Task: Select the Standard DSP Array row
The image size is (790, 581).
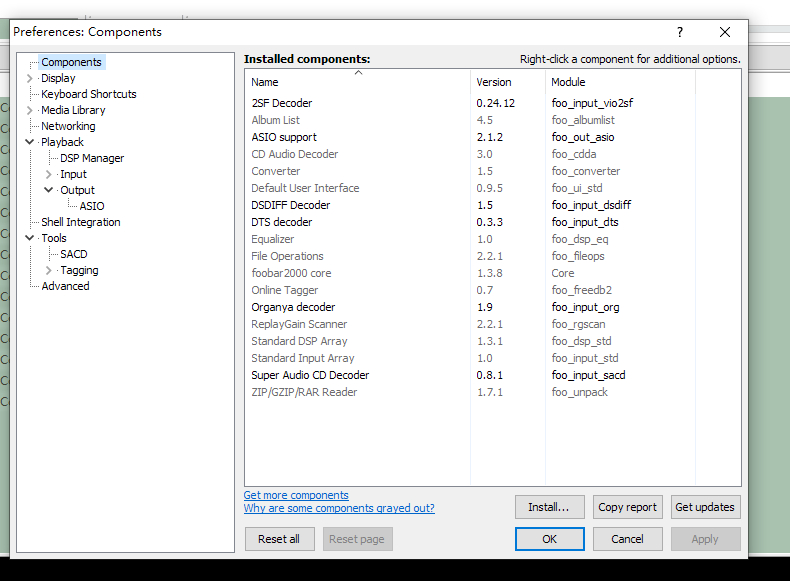Action: click(x=493, y=341)
